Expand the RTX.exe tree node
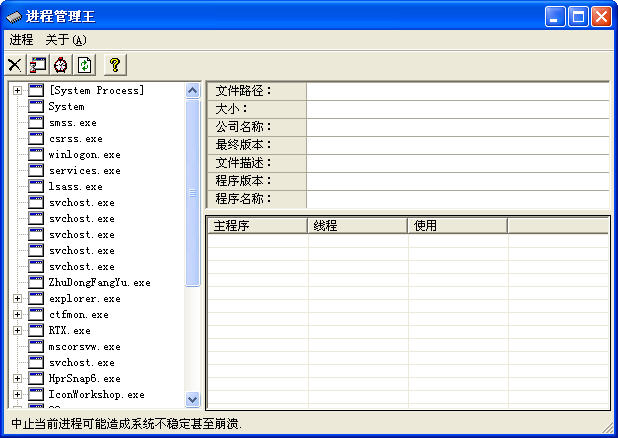The height and width of the screenshot is (438, 618). (18, 331)
